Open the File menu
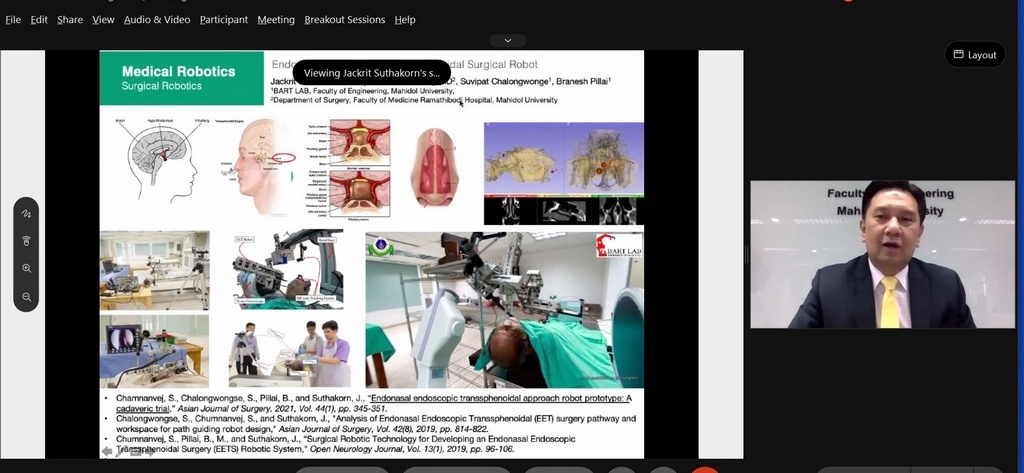1024x473 pixels. (13, 20)
